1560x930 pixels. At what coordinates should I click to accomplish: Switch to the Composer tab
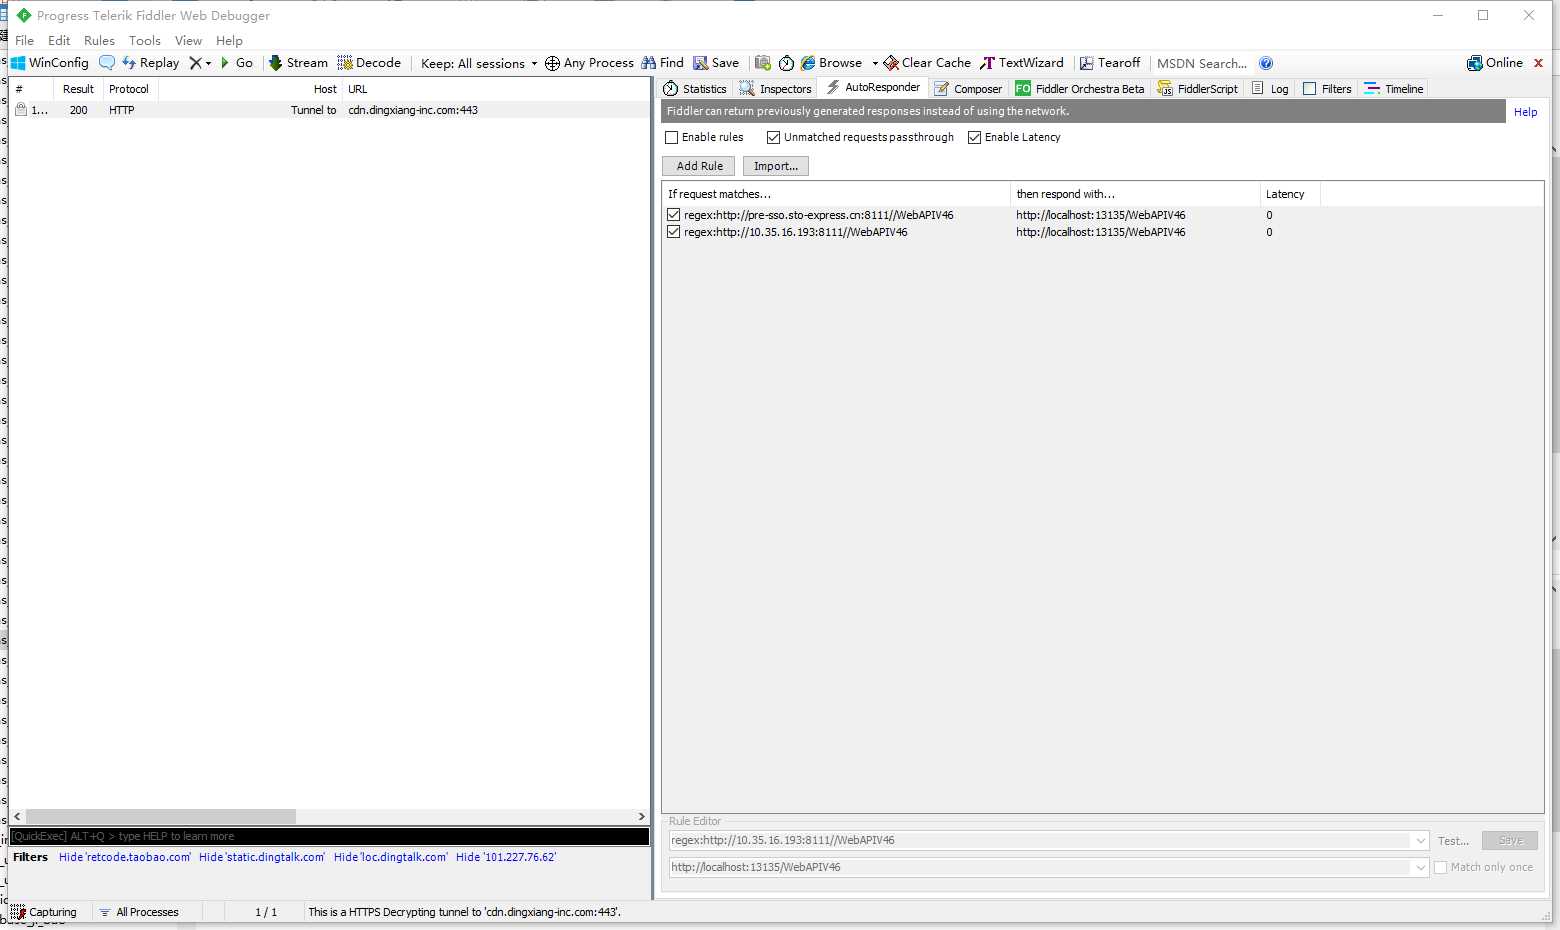coord(968,89)
